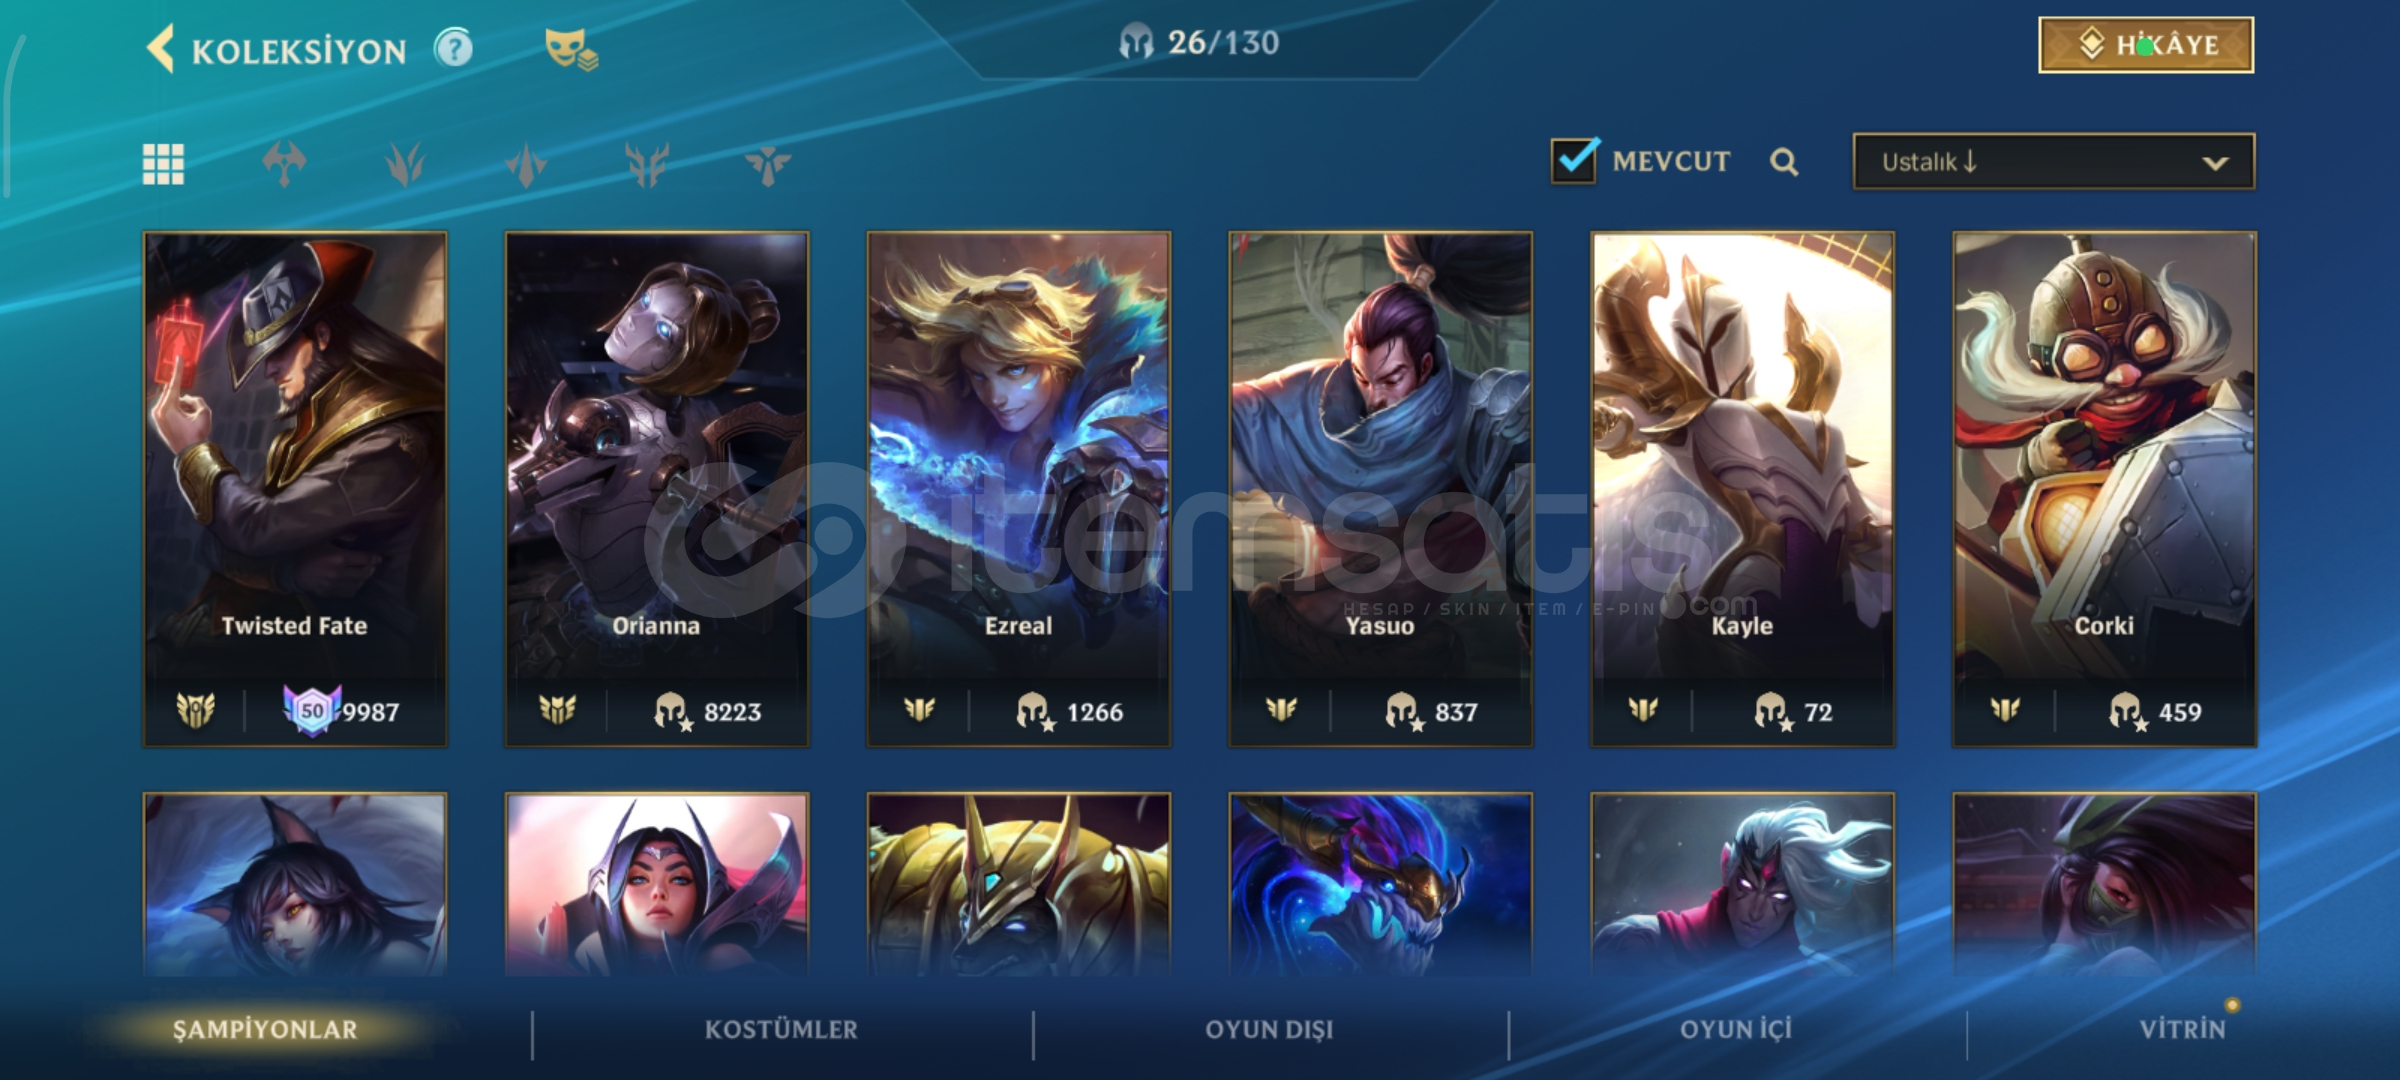Open the Oyun Dışı tab
The height and width of the screenshot is (1080, 2400).
click(x=1269, y=1030)
